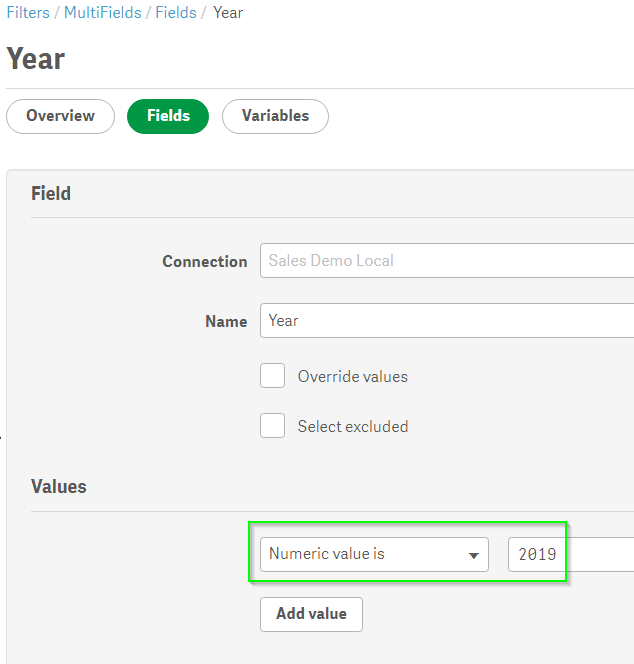Switch to the Overview tab
Screen dimensions: 634x664
tap(61, 116)
